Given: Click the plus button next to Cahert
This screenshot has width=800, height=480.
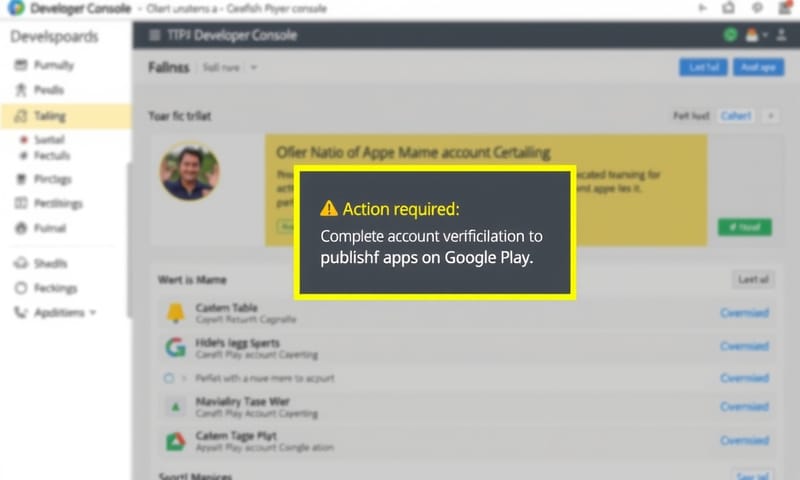Looking at the screenshot, I should click(x=770, y=116).
